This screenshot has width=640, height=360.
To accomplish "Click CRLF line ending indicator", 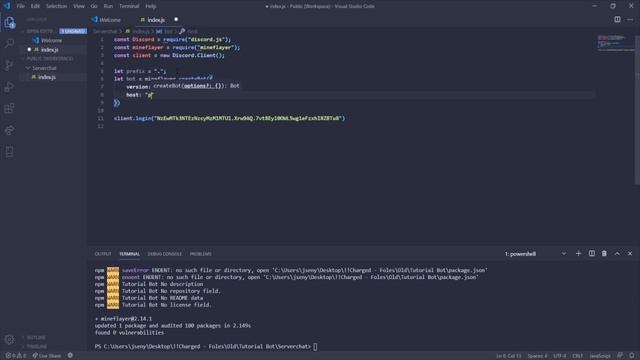I will pyautogui.click(x=578, y=356).
